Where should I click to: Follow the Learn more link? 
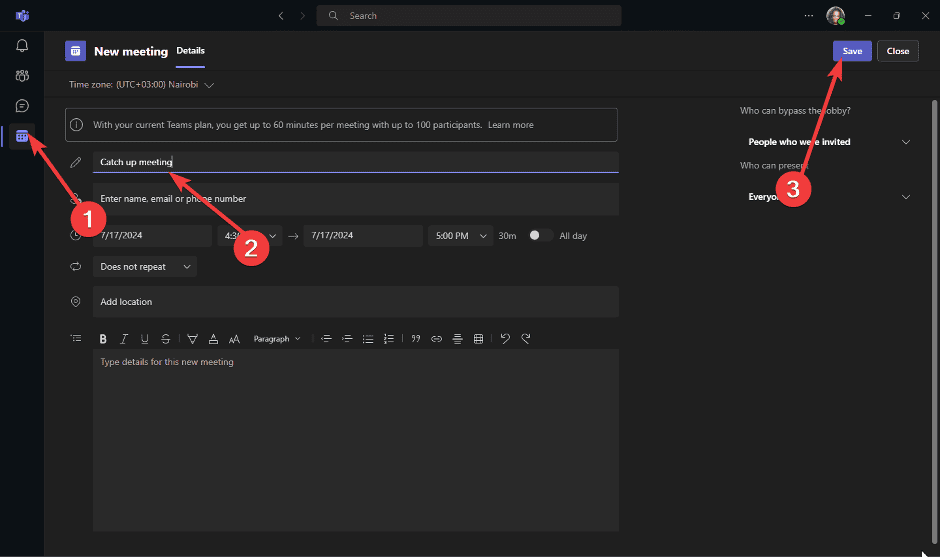coord(511,125)
